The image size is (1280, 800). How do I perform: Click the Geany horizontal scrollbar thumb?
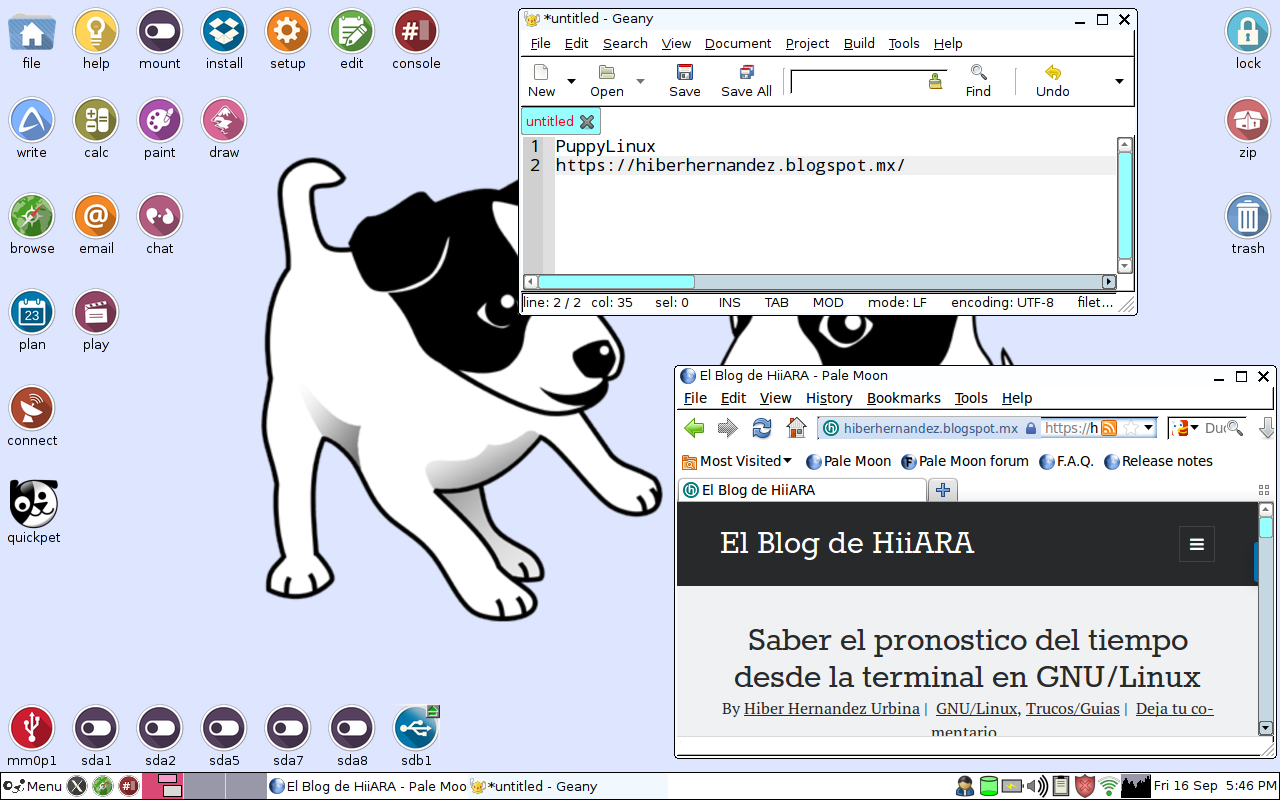616,282
